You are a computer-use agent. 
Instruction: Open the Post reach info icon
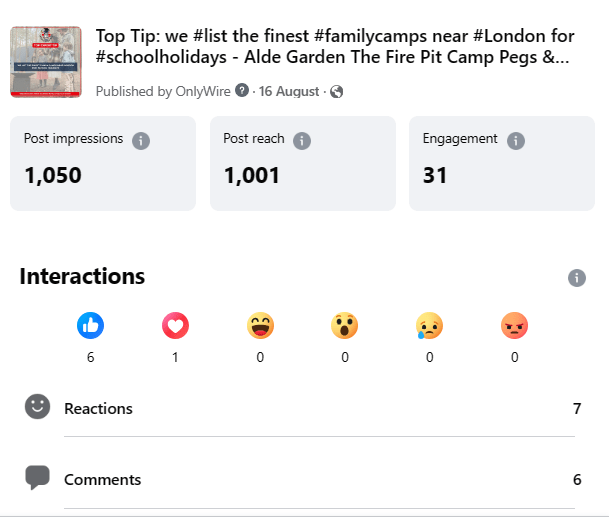pos(302,141)
